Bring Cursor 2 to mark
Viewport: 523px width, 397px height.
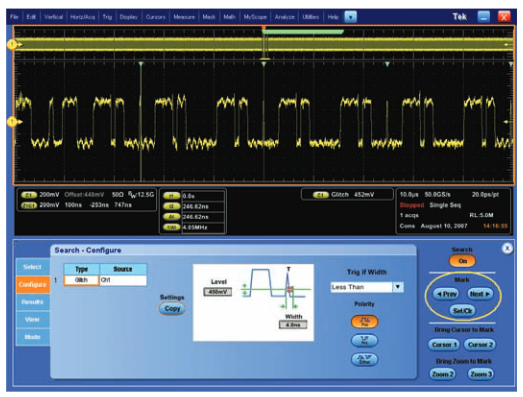click(x=480, y=345)
